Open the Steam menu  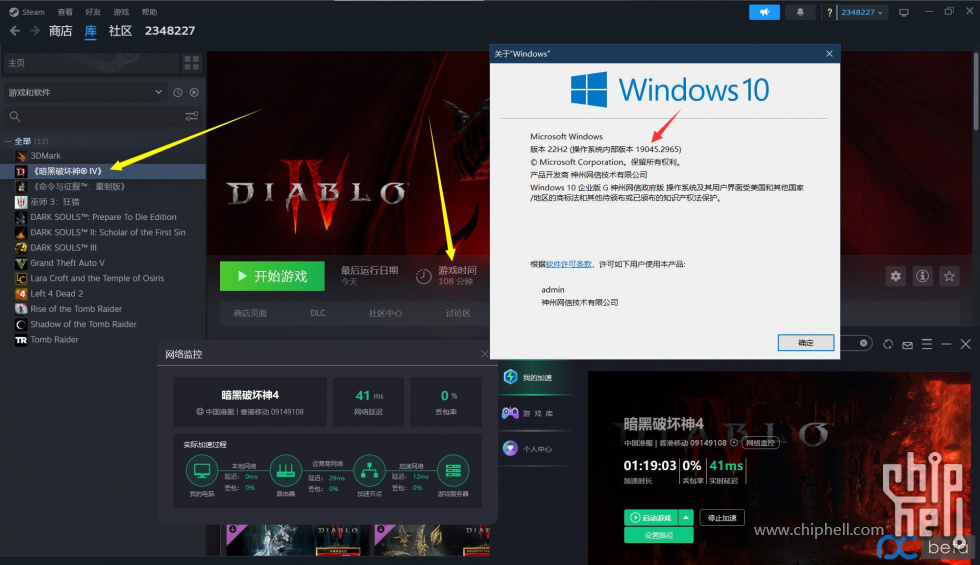(x=28, y=12)
